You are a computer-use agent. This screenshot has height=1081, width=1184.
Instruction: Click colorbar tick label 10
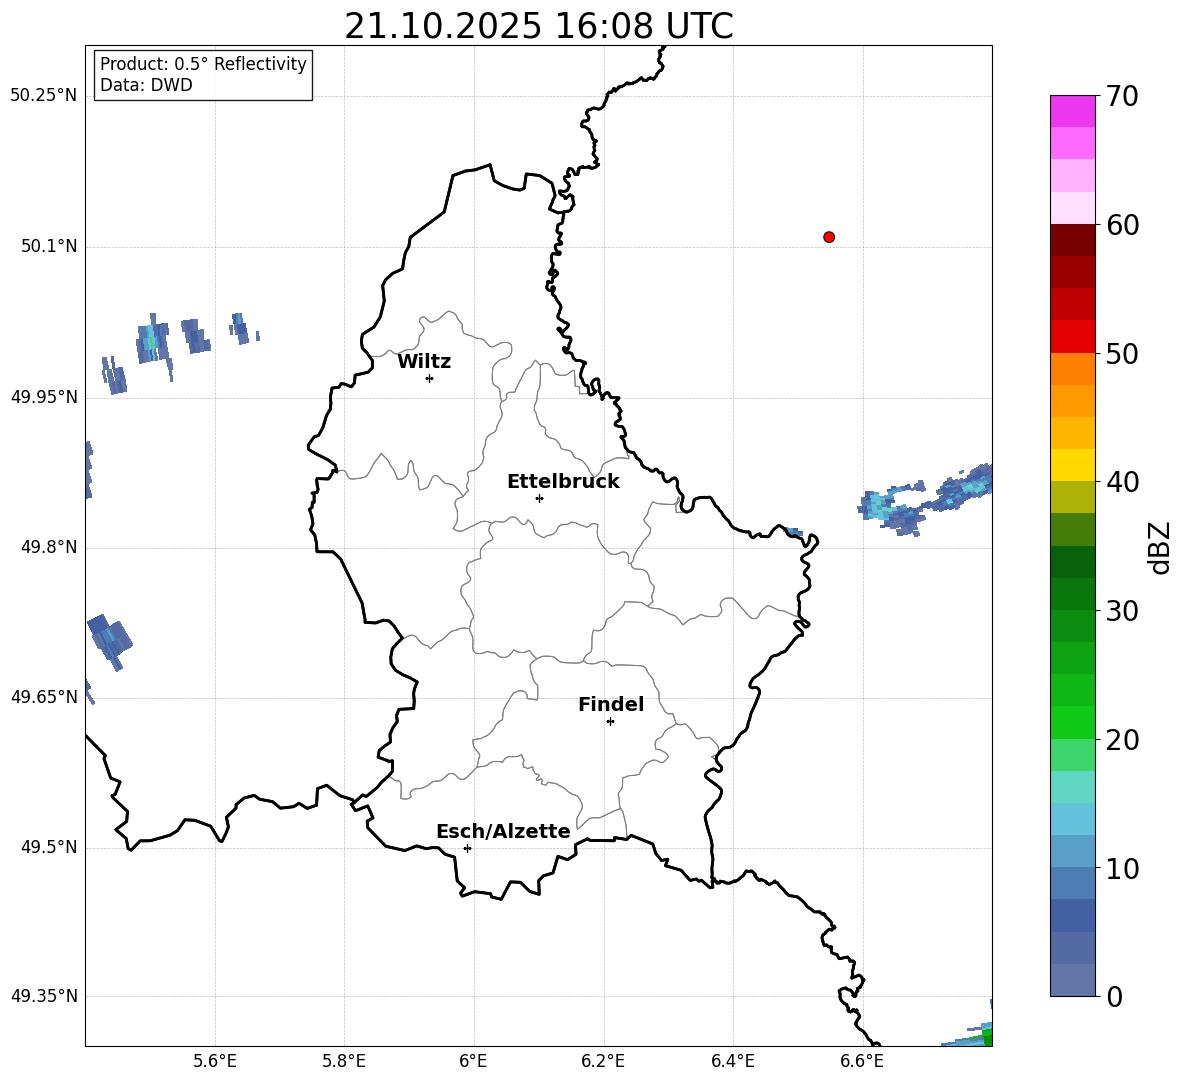(1122, 868)
